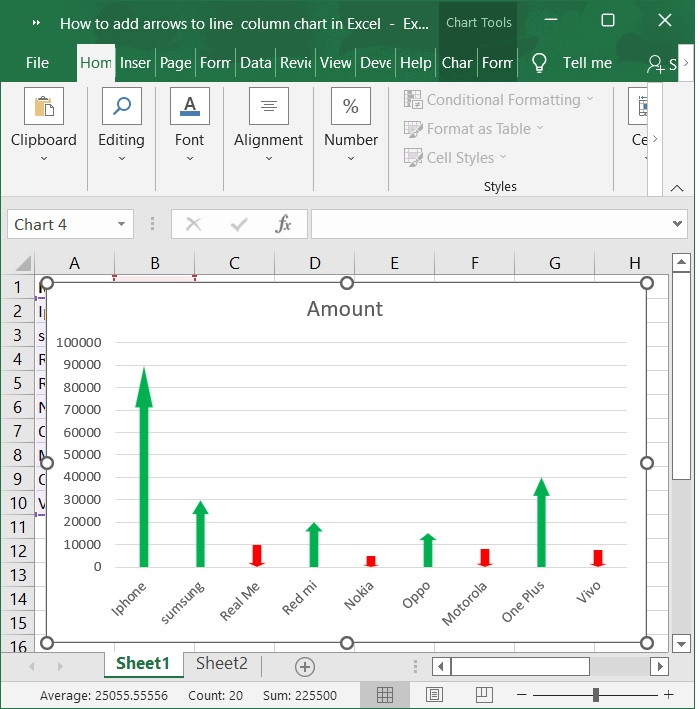Switch to the View ribbon tab

336,63
